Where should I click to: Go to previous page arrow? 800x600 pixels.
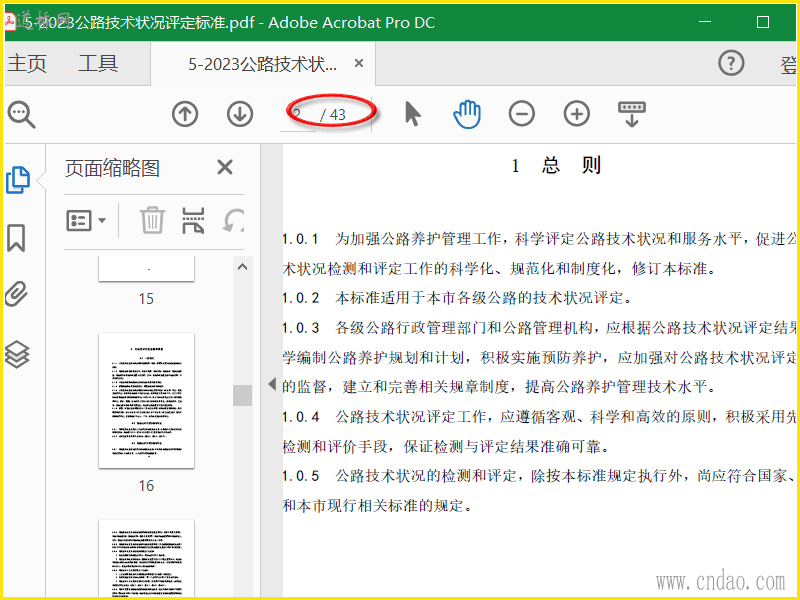185,114
